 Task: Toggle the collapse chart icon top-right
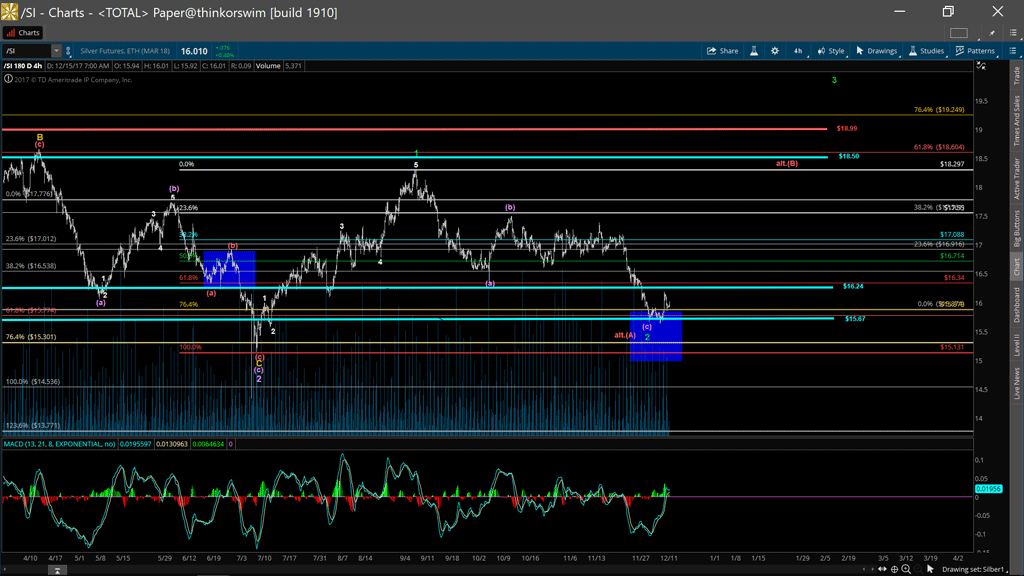982,66
